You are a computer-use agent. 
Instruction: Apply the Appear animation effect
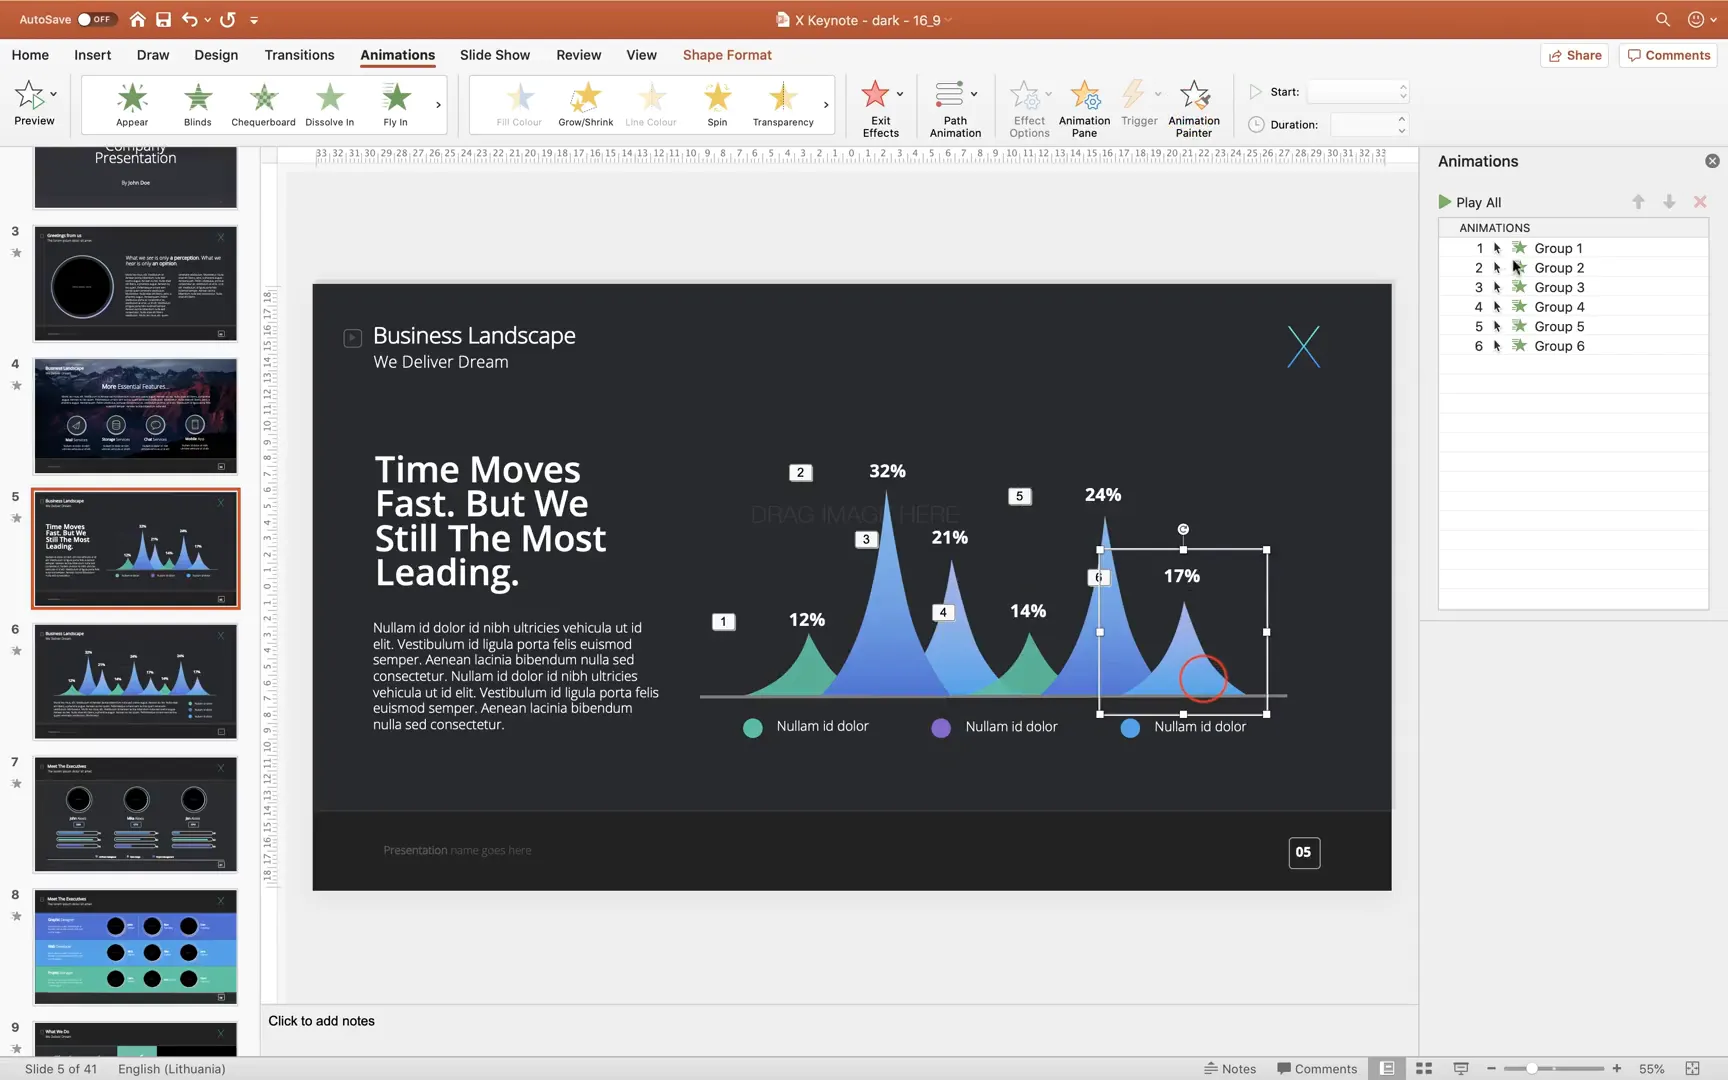point(131,104)
